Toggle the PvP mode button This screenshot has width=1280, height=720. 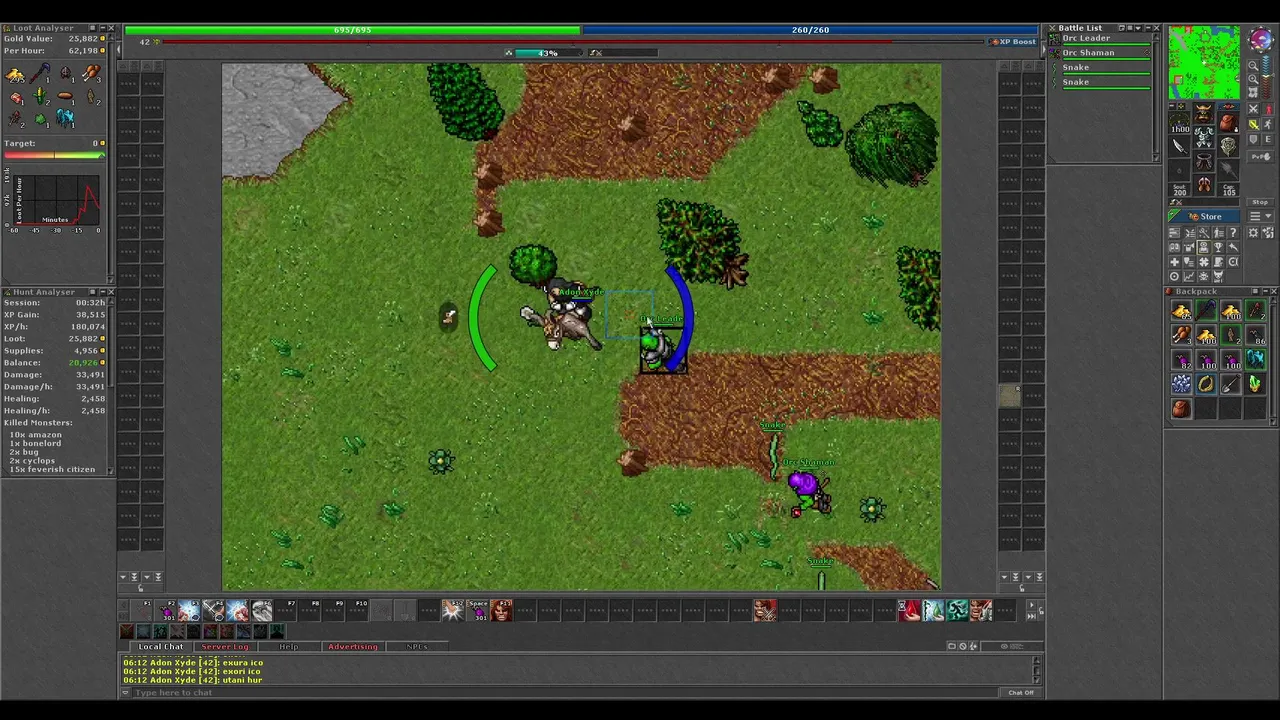tap(1260, 156)
